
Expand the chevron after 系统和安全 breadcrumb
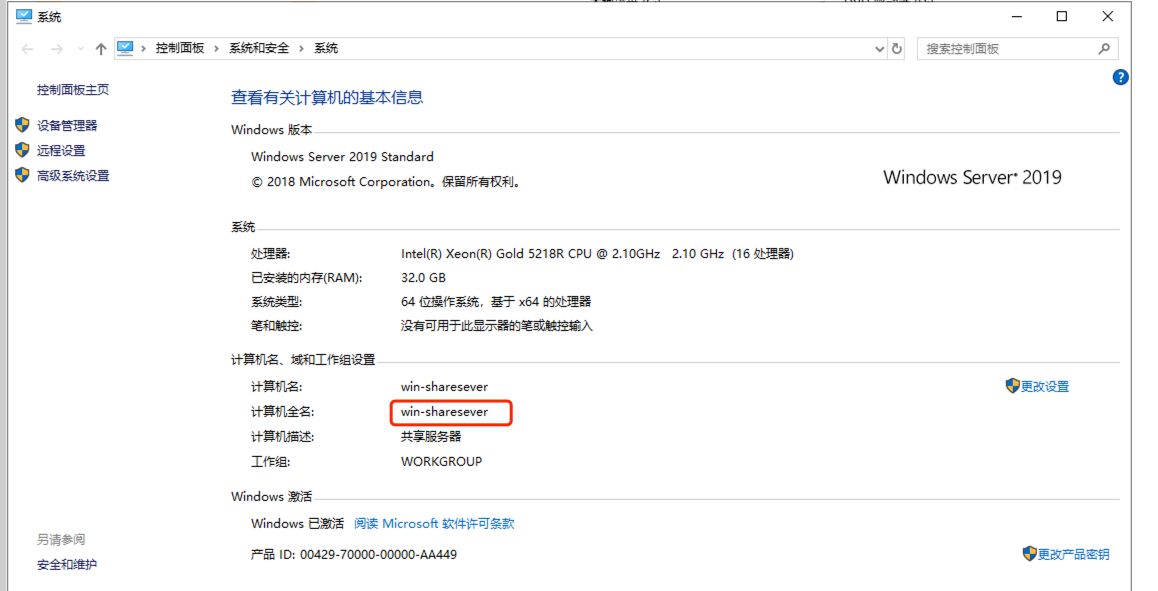302,48
